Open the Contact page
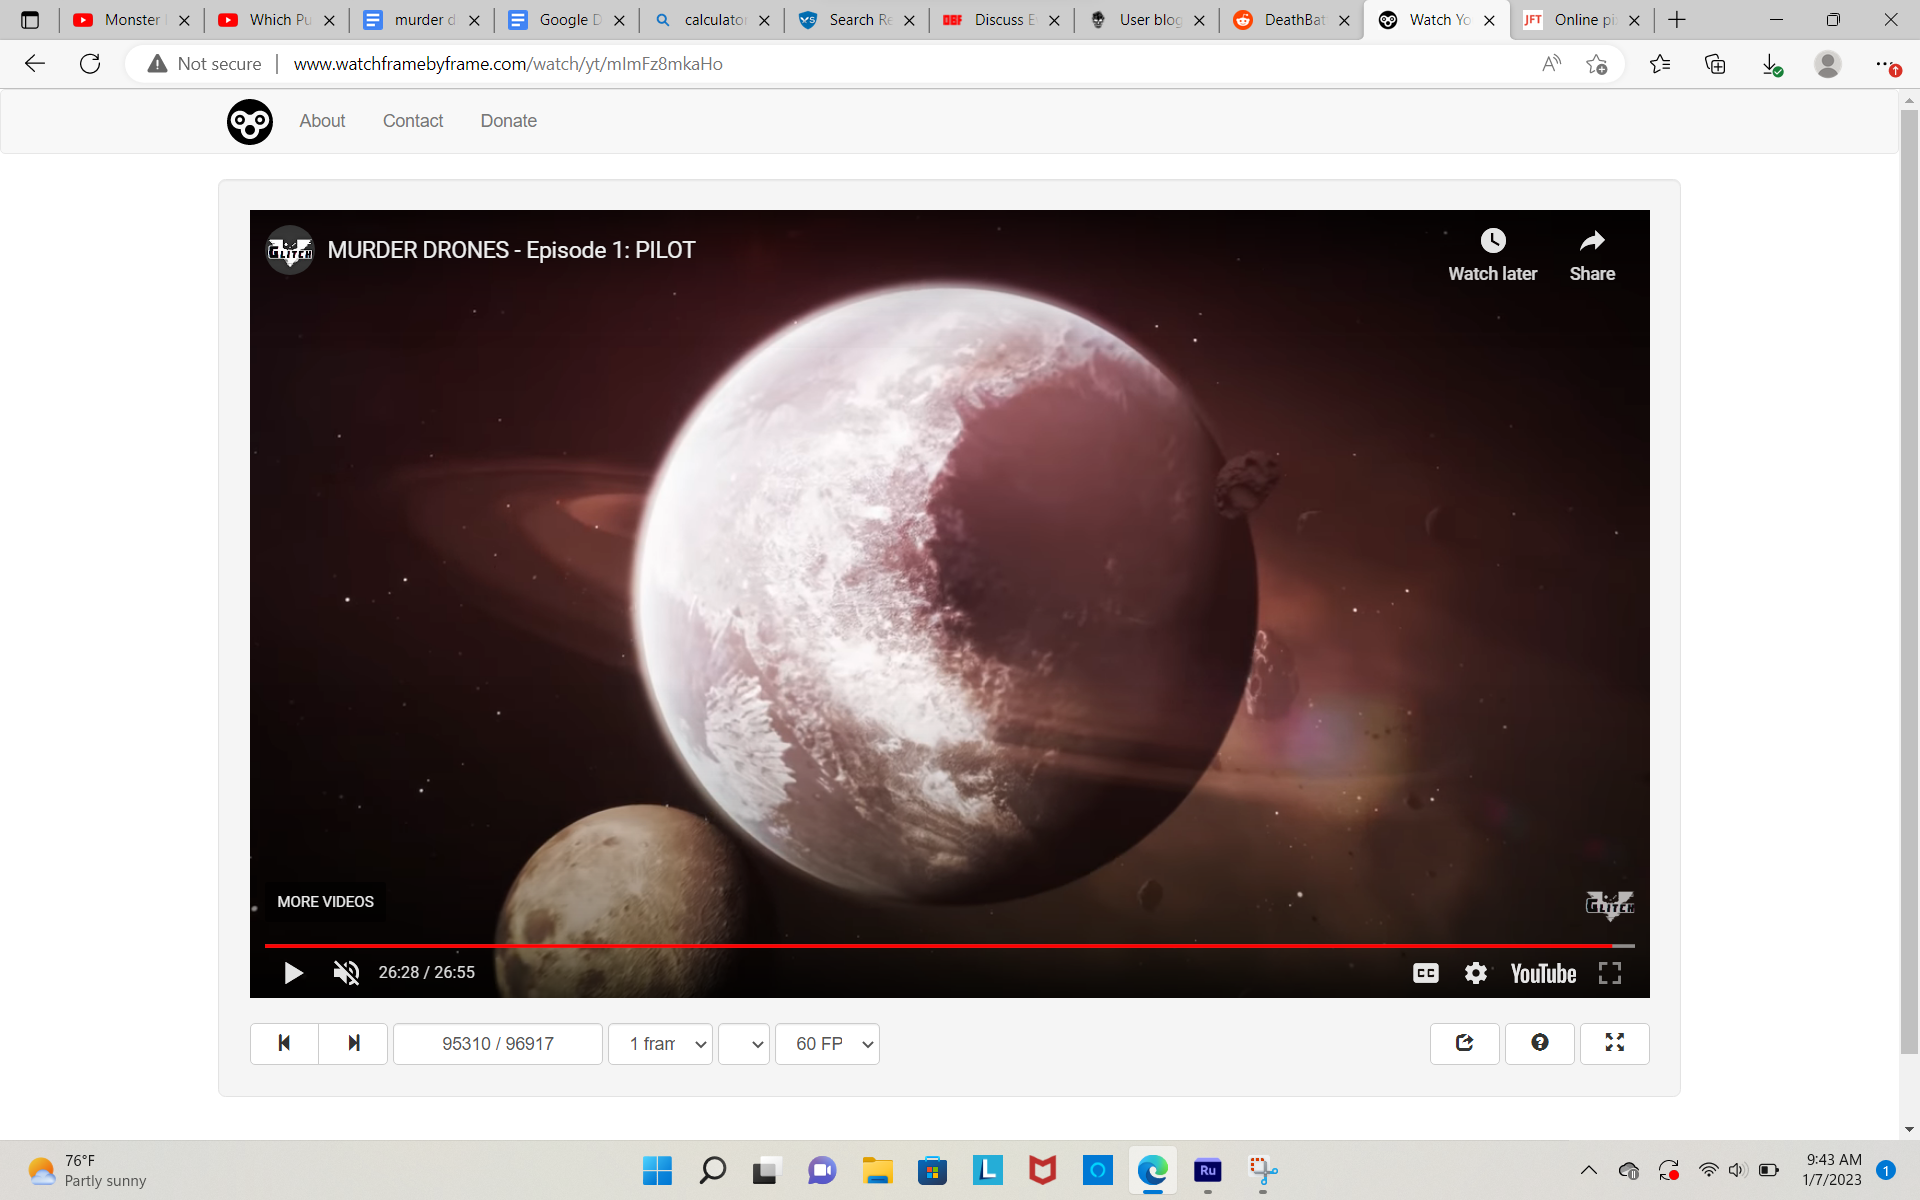The image size is (1920, 1200). click(x=413, y=121)
